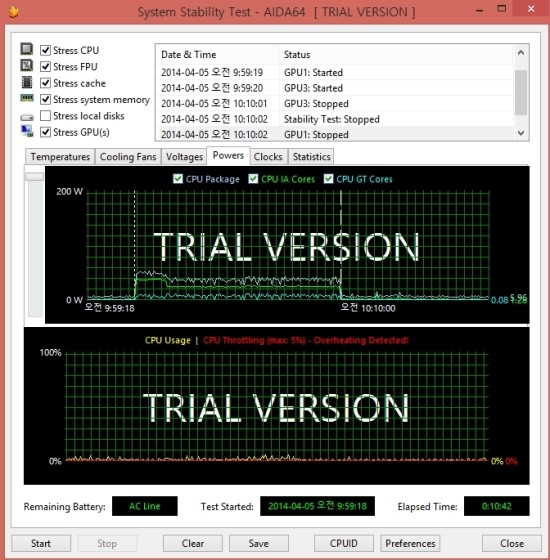The height and width of the screenshot is (560, 550).
Task: Select the 'GPU1: Started' log row
Action: 335,72
